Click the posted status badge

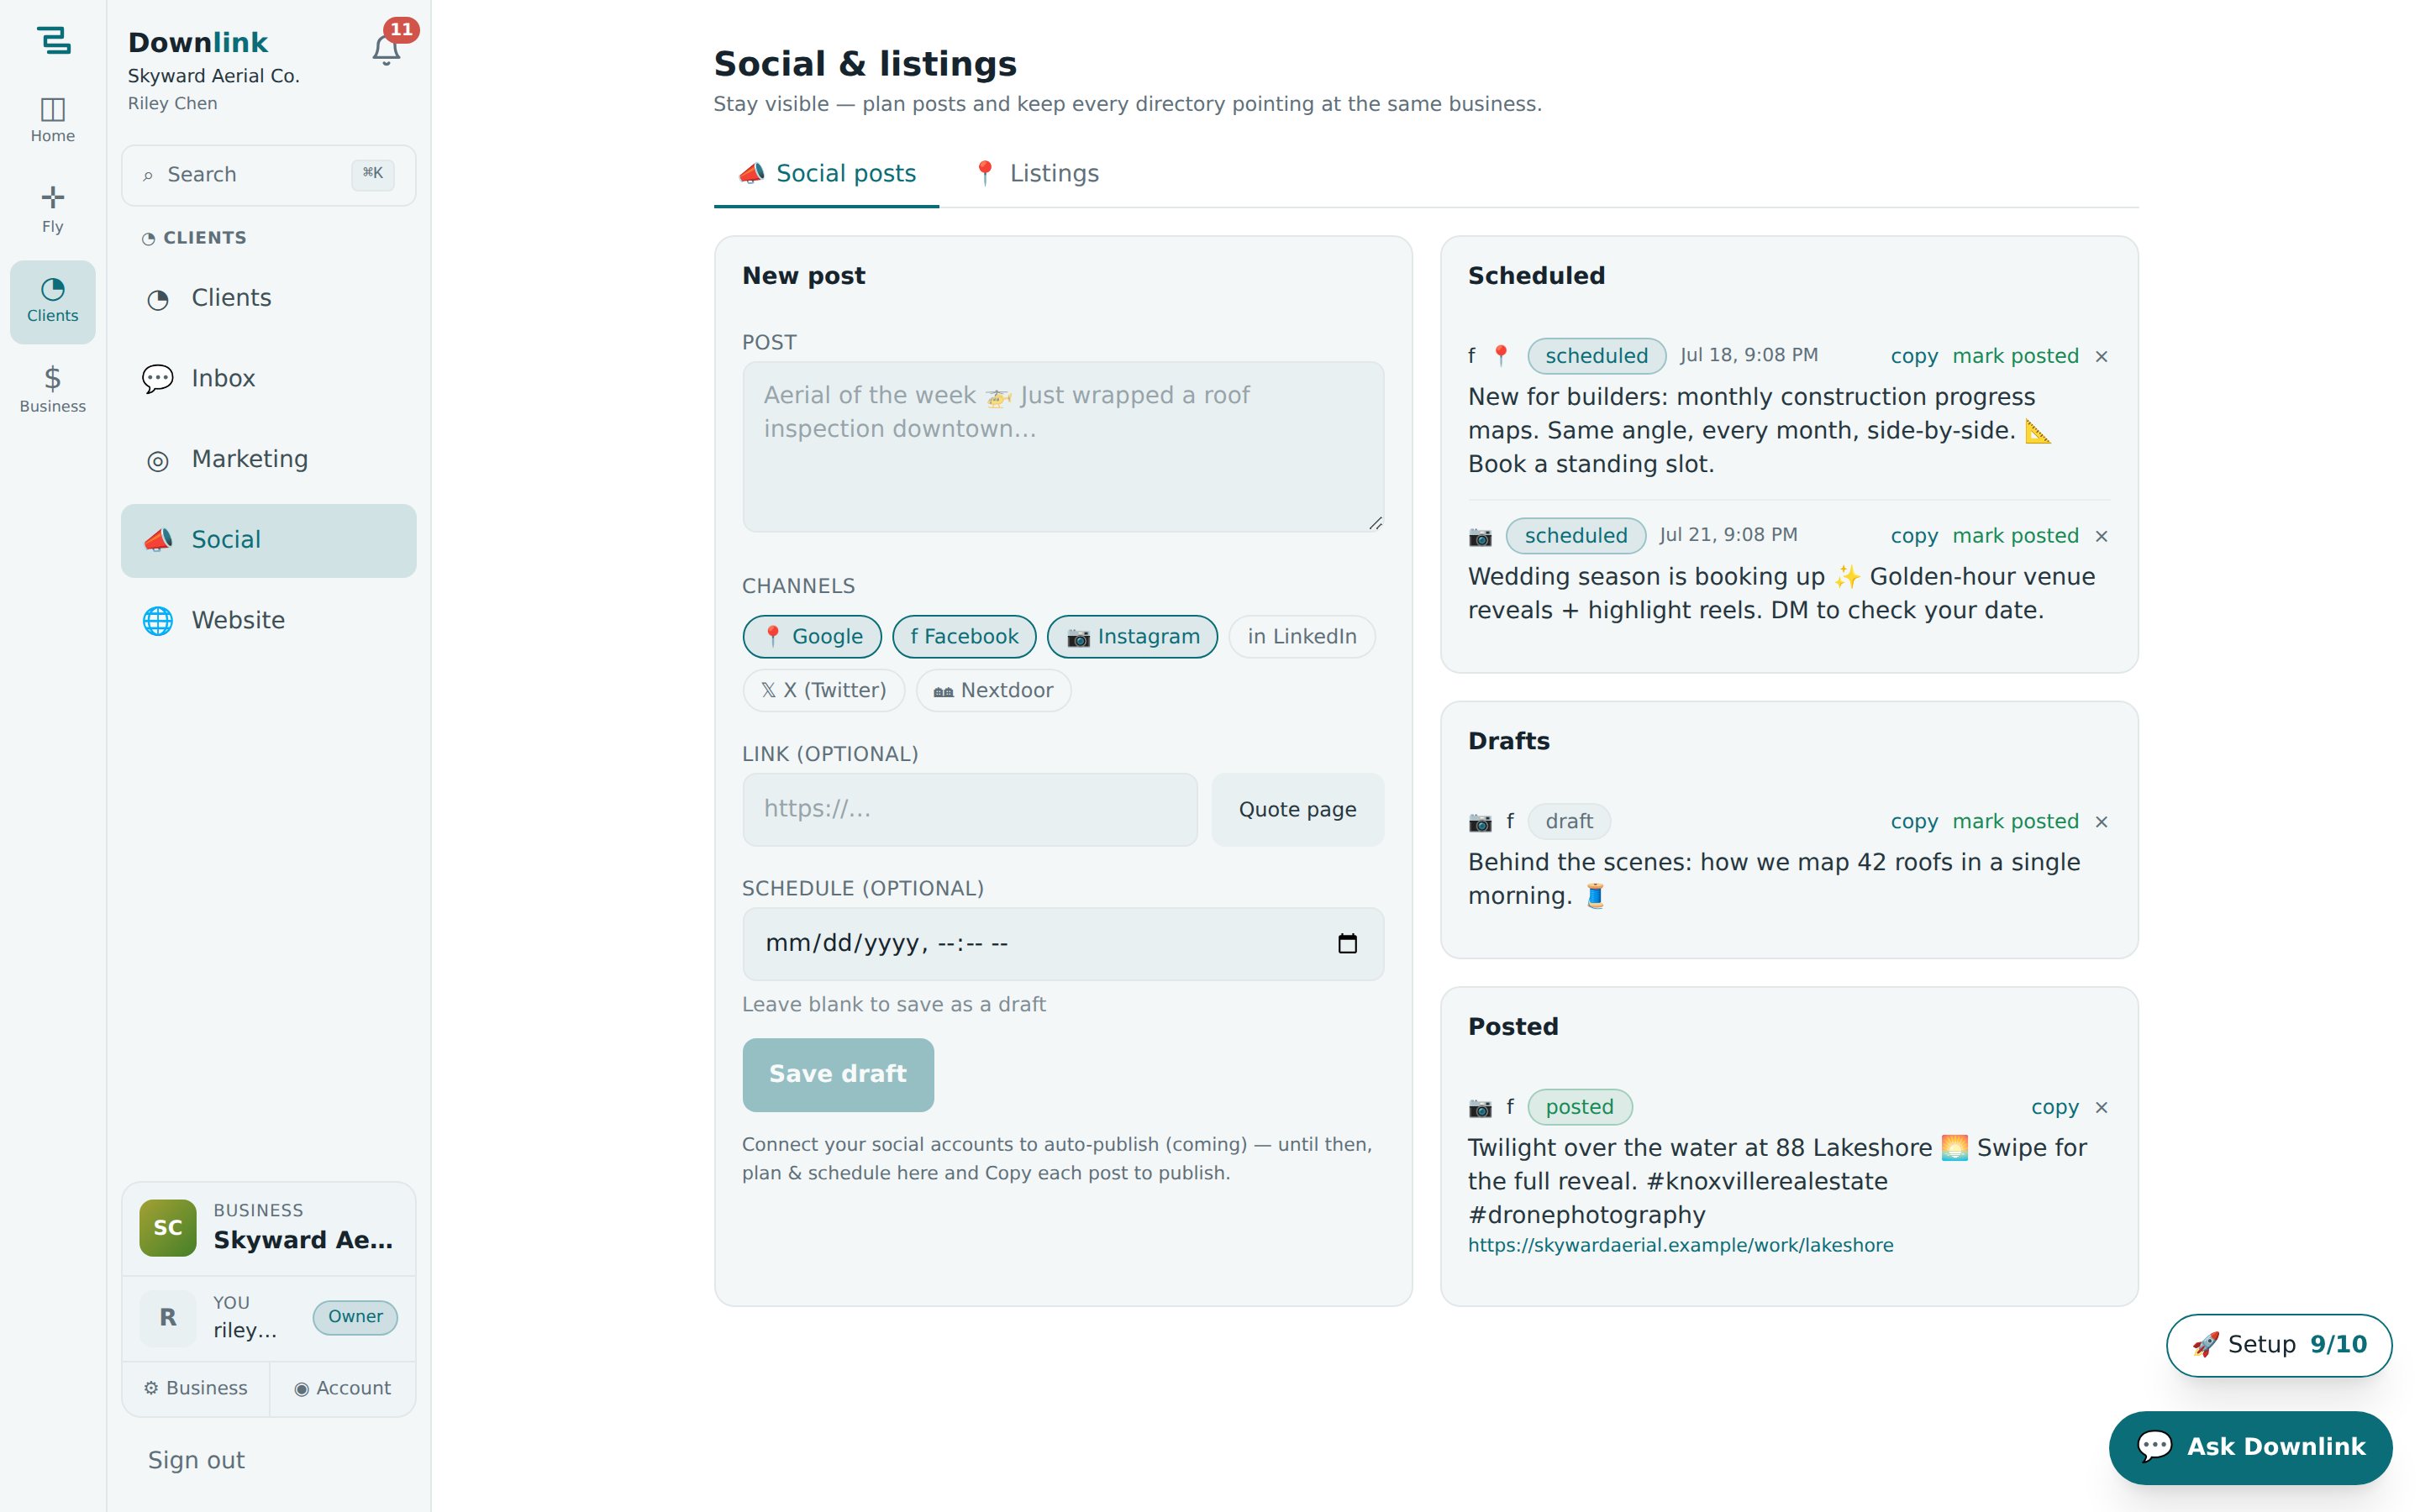[1579, 1107]
